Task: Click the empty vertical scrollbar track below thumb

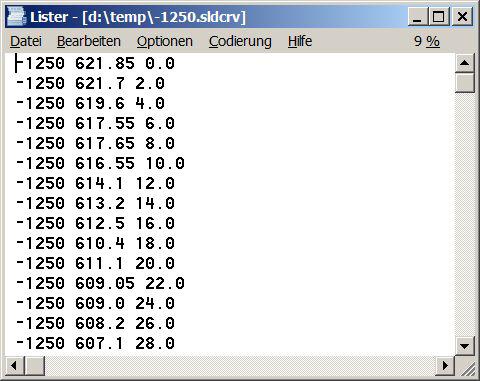Action: pos(464,214)
